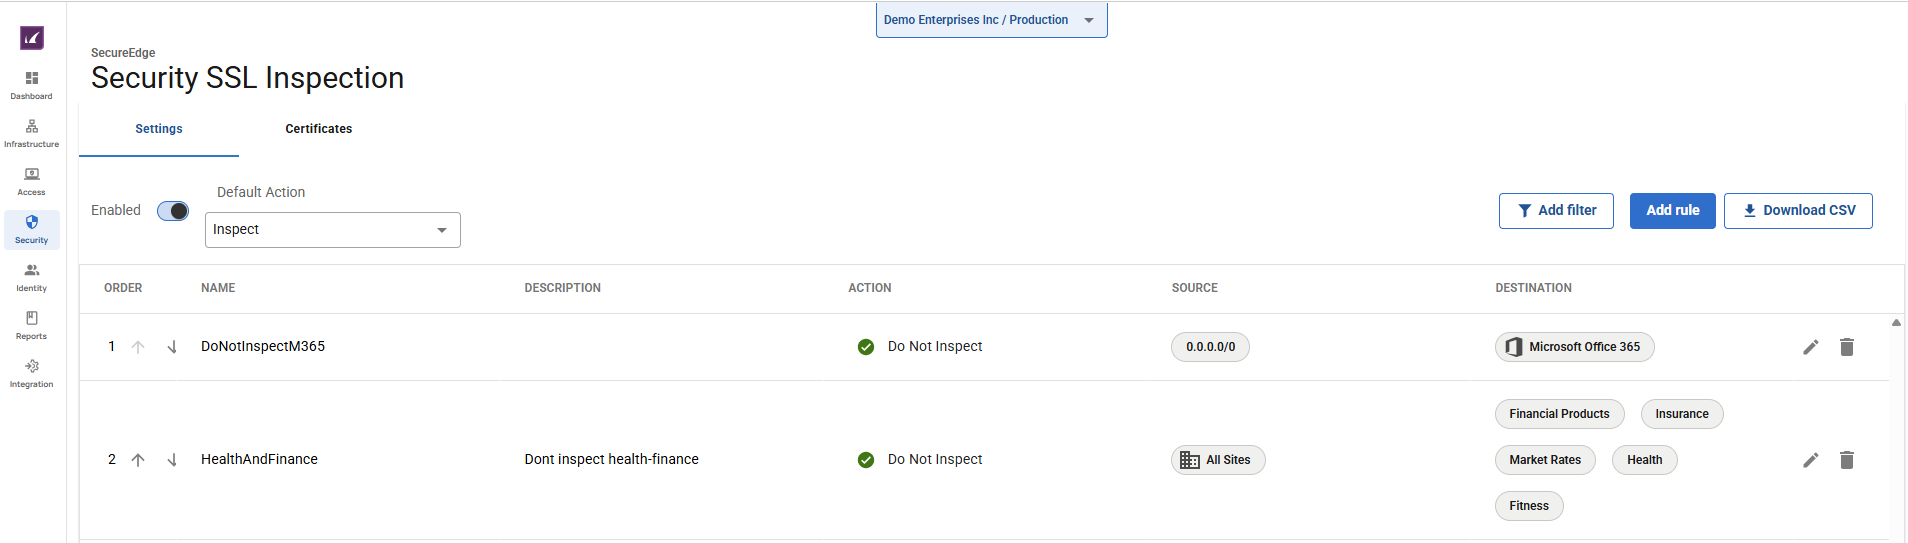The height and width of the screenshot is (543, 1908).
Task: Click the Add filter button
Action: coord(1555,211)
